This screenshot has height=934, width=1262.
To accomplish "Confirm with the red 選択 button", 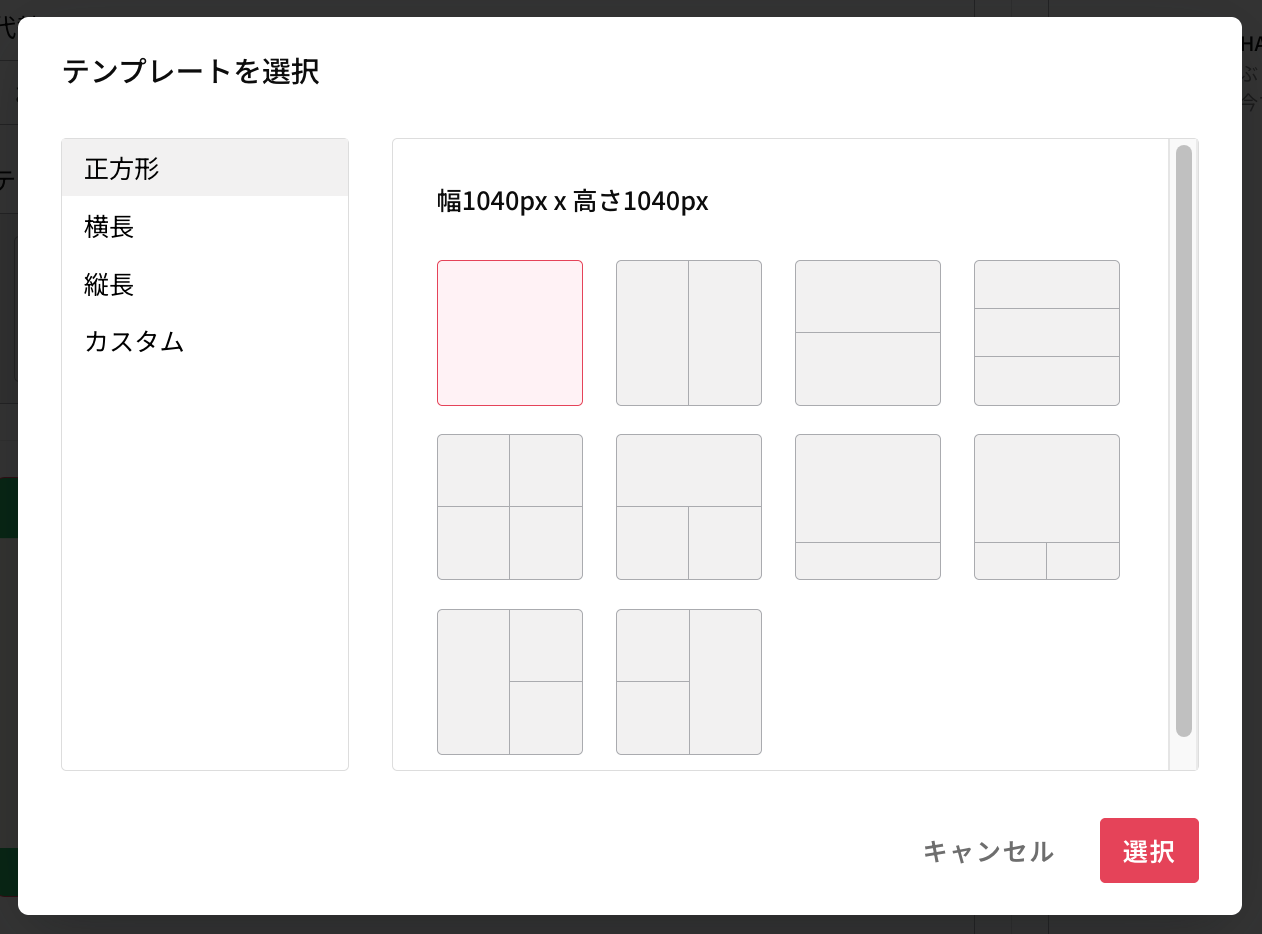I will tap(1149, 851).
